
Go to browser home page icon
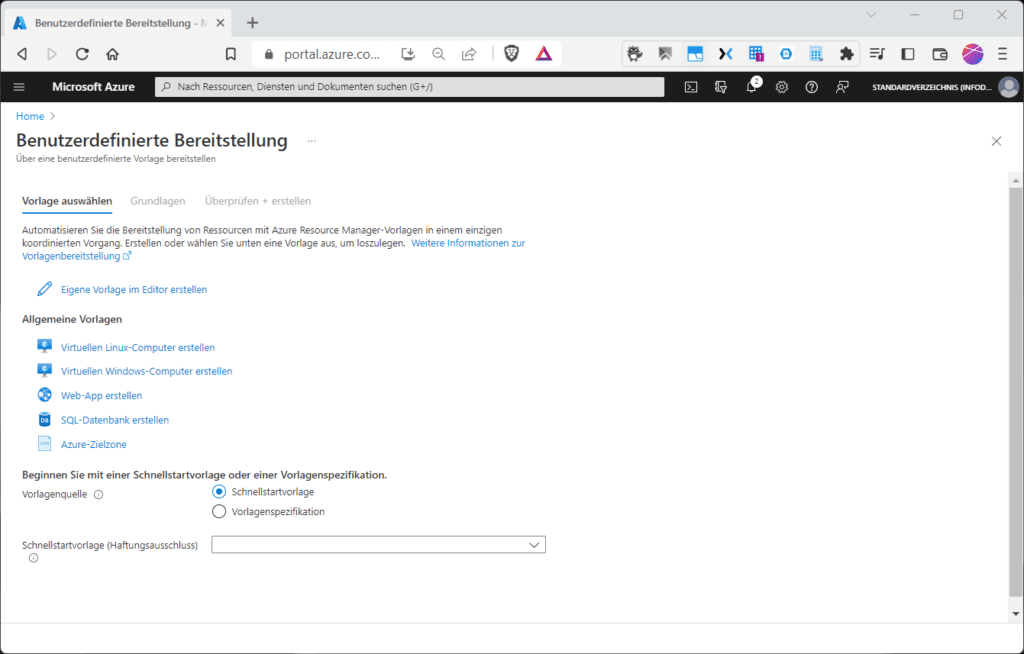click(112, 54)
